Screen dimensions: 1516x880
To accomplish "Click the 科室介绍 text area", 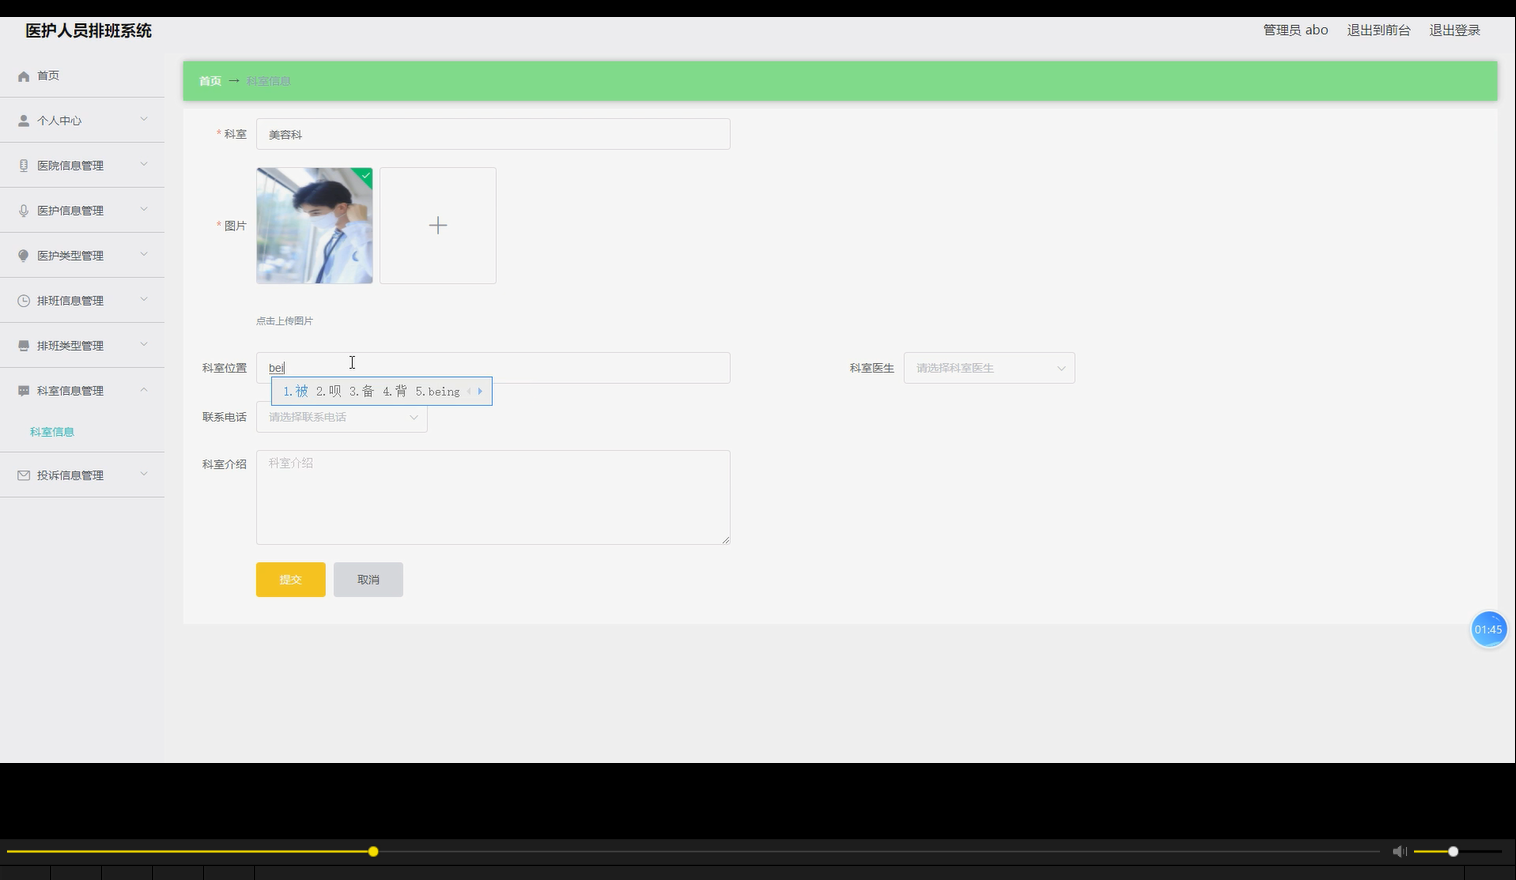I will coord(493,497).
